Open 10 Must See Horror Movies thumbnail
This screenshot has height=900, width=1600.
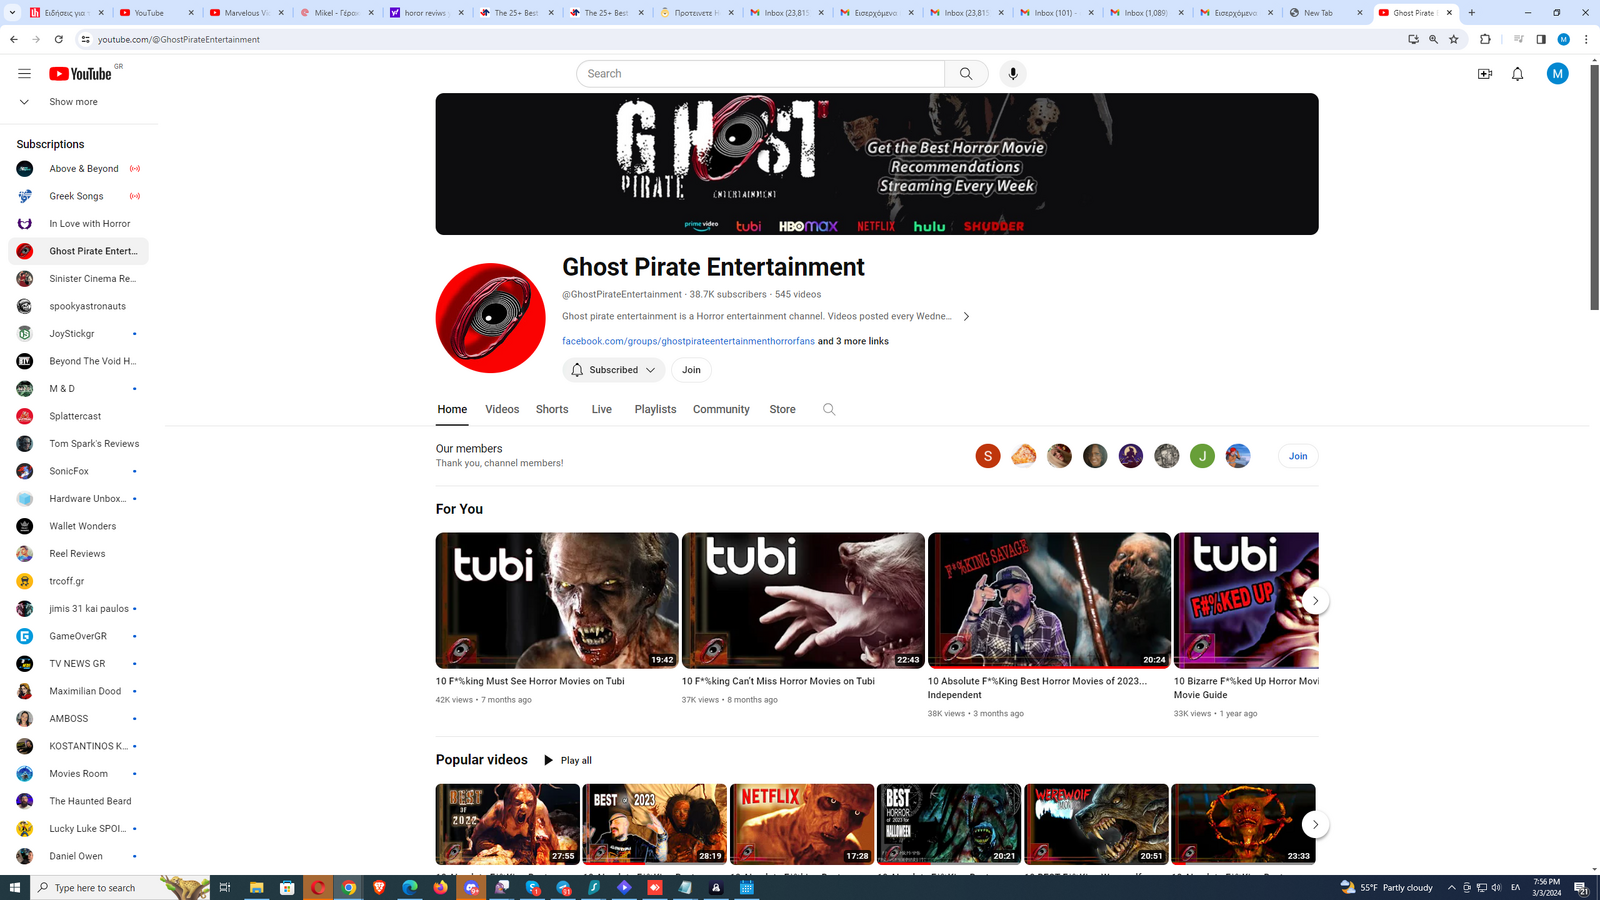click(x=557, y=600)
